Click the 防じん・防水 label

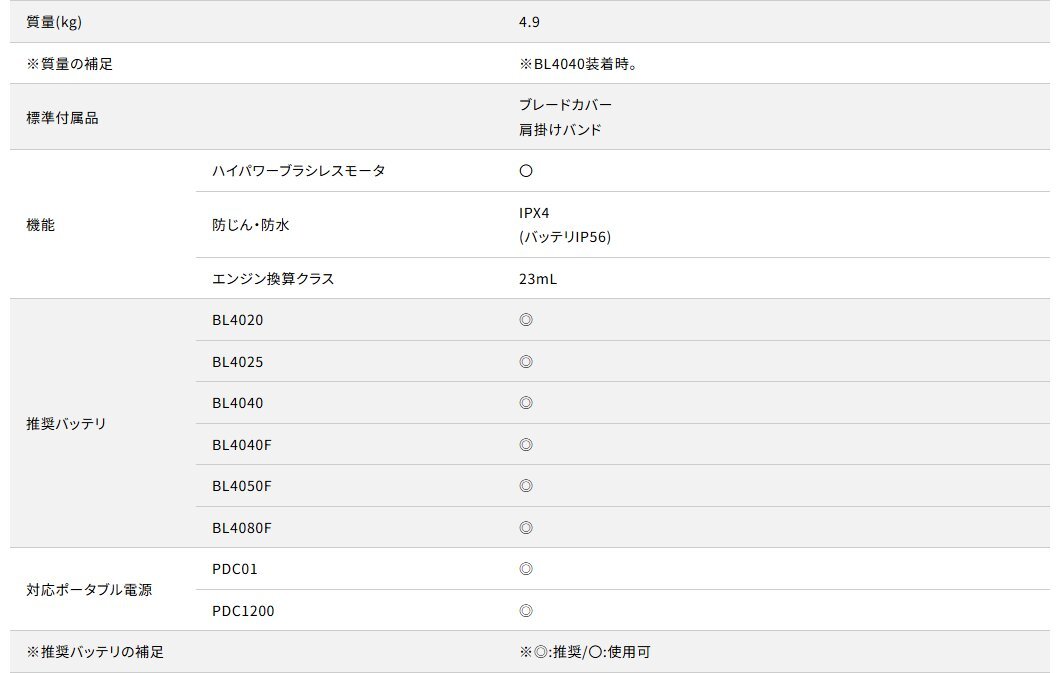(x=250, y=225)
